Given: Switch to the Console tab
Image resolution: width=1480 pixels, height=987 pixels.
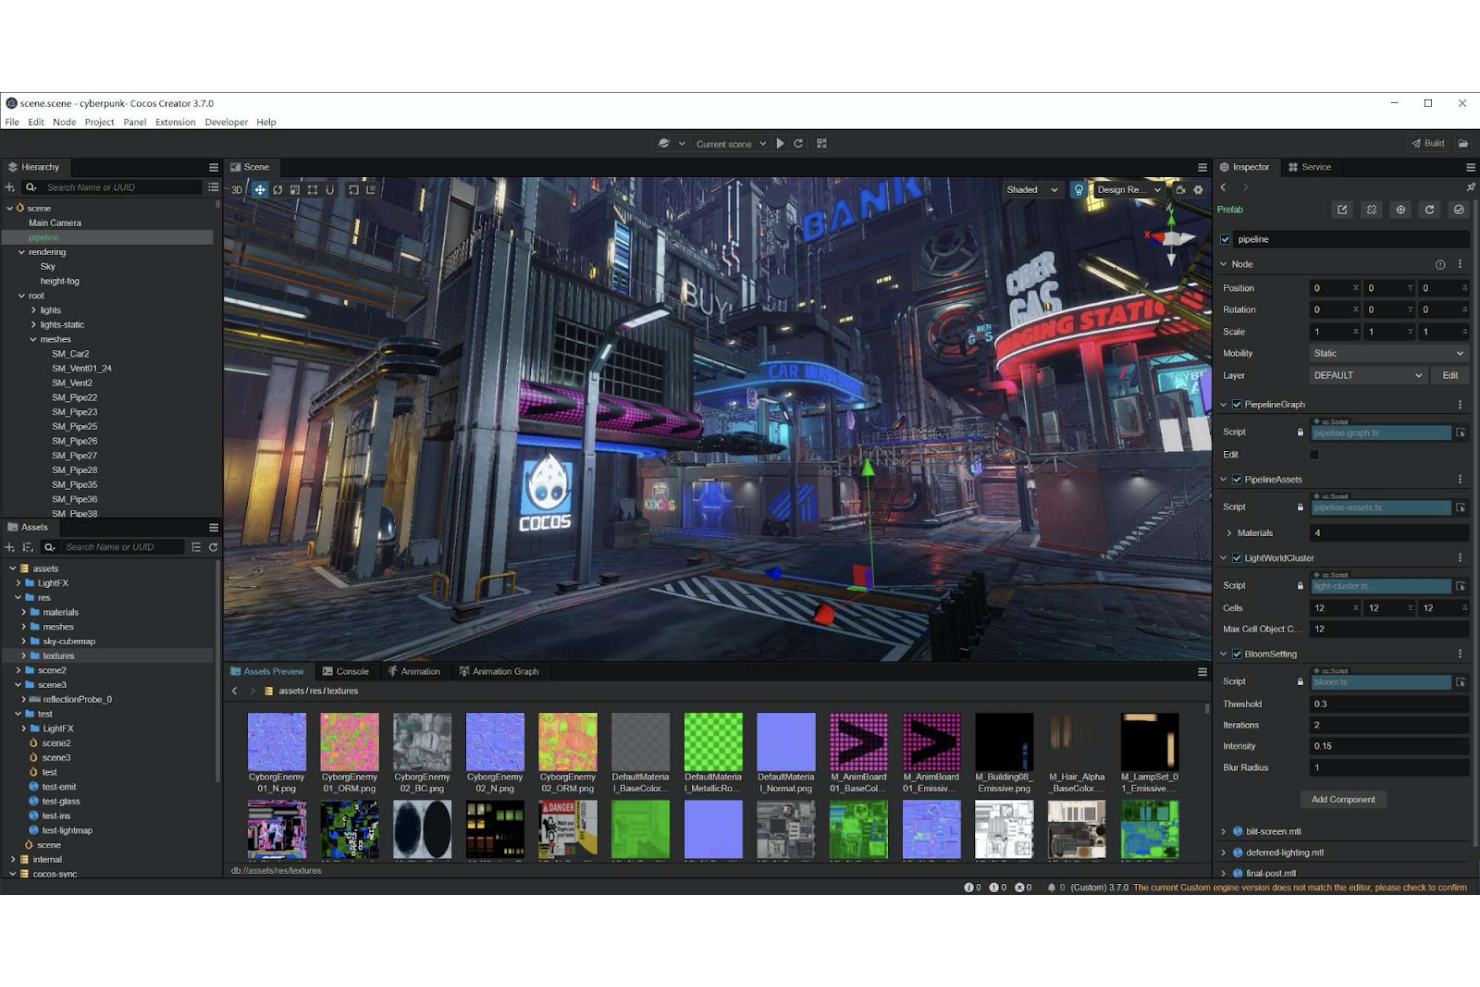Looking at the screenshot, I should coord(346,671).
